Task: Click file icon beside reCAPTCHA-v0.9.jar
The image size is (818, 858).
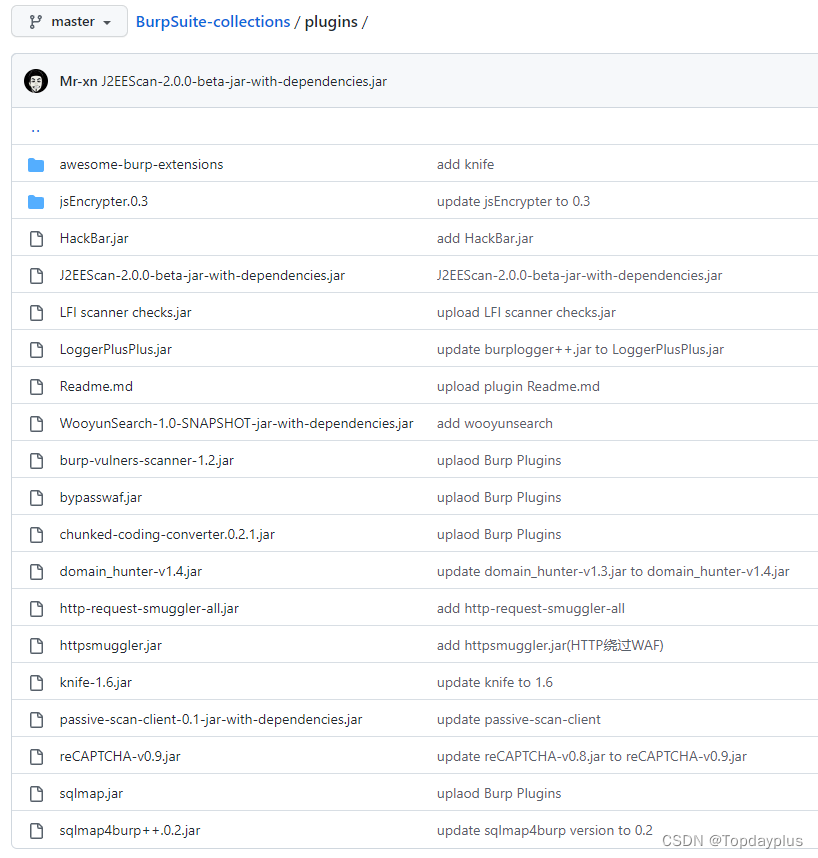Action: 37,757
